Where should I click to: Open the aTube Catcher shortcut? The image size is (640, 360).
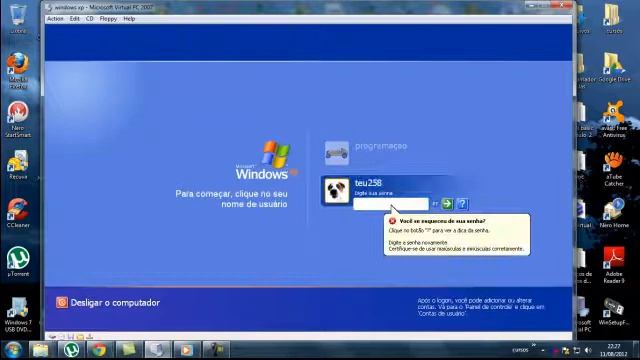[x=614, y=168]
